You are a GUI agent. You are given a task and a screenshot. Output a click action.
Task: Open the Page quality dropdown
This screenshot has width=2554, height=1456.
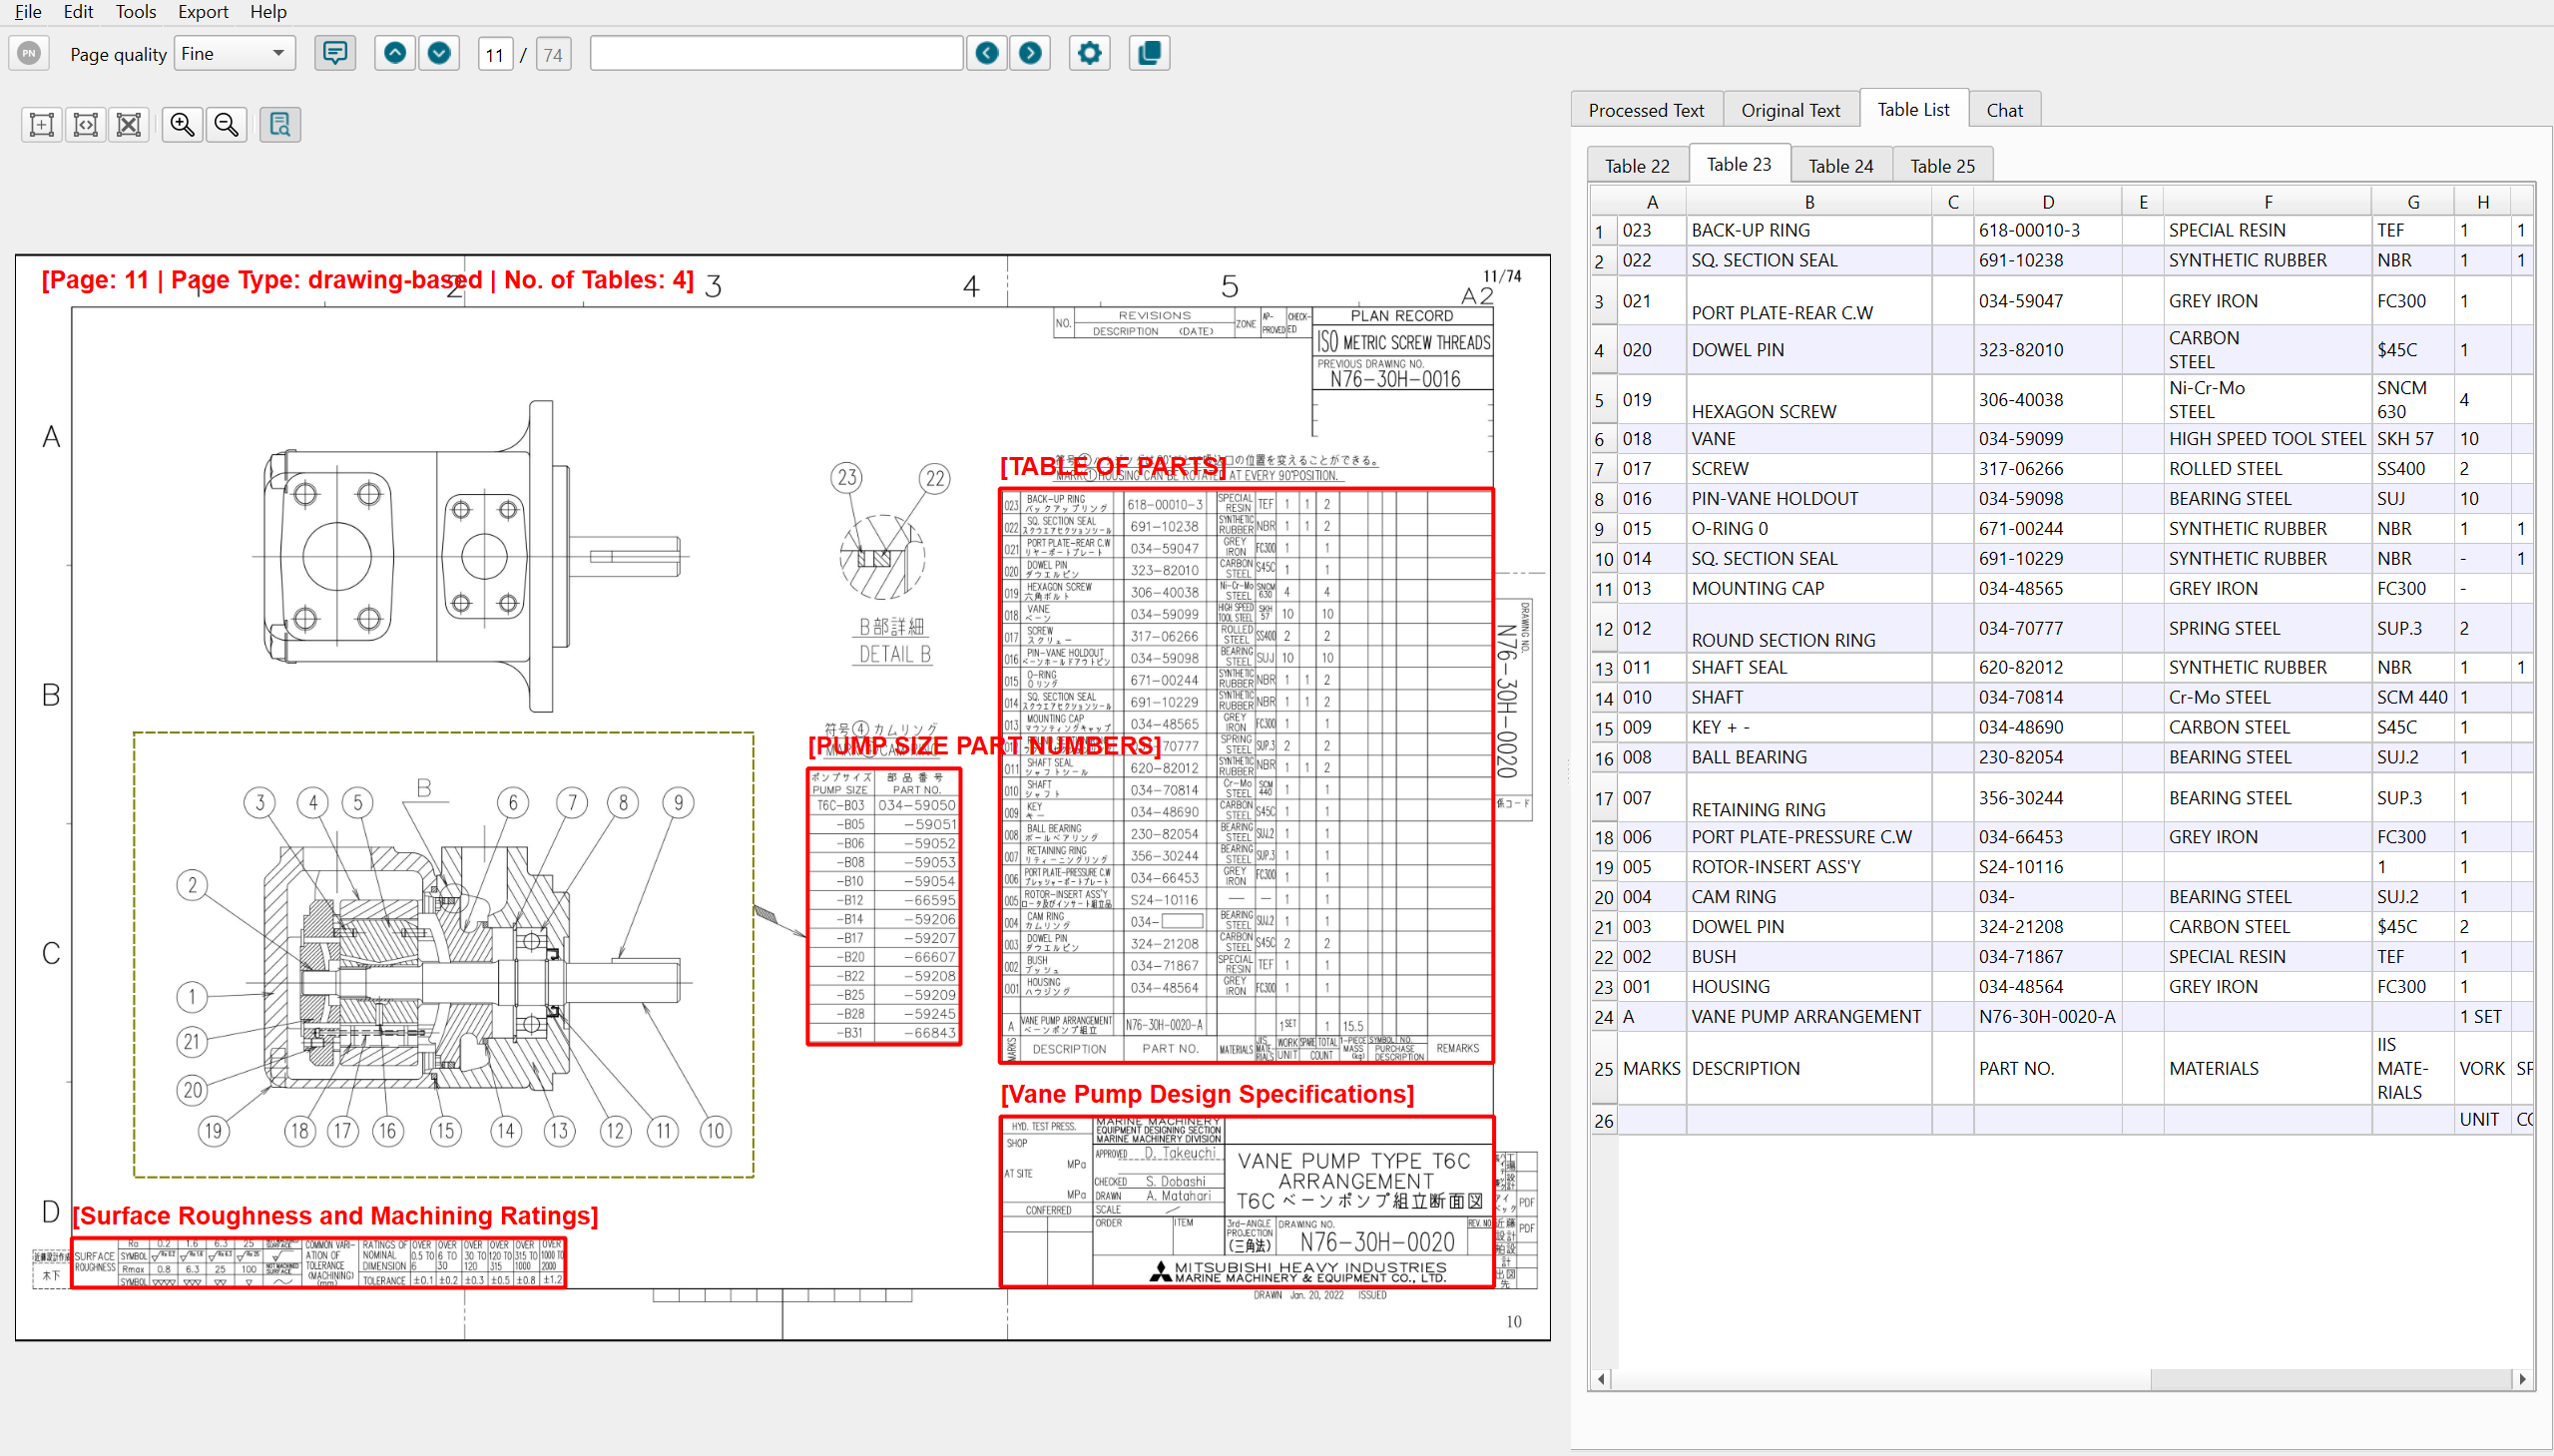[x=235, y=54]
